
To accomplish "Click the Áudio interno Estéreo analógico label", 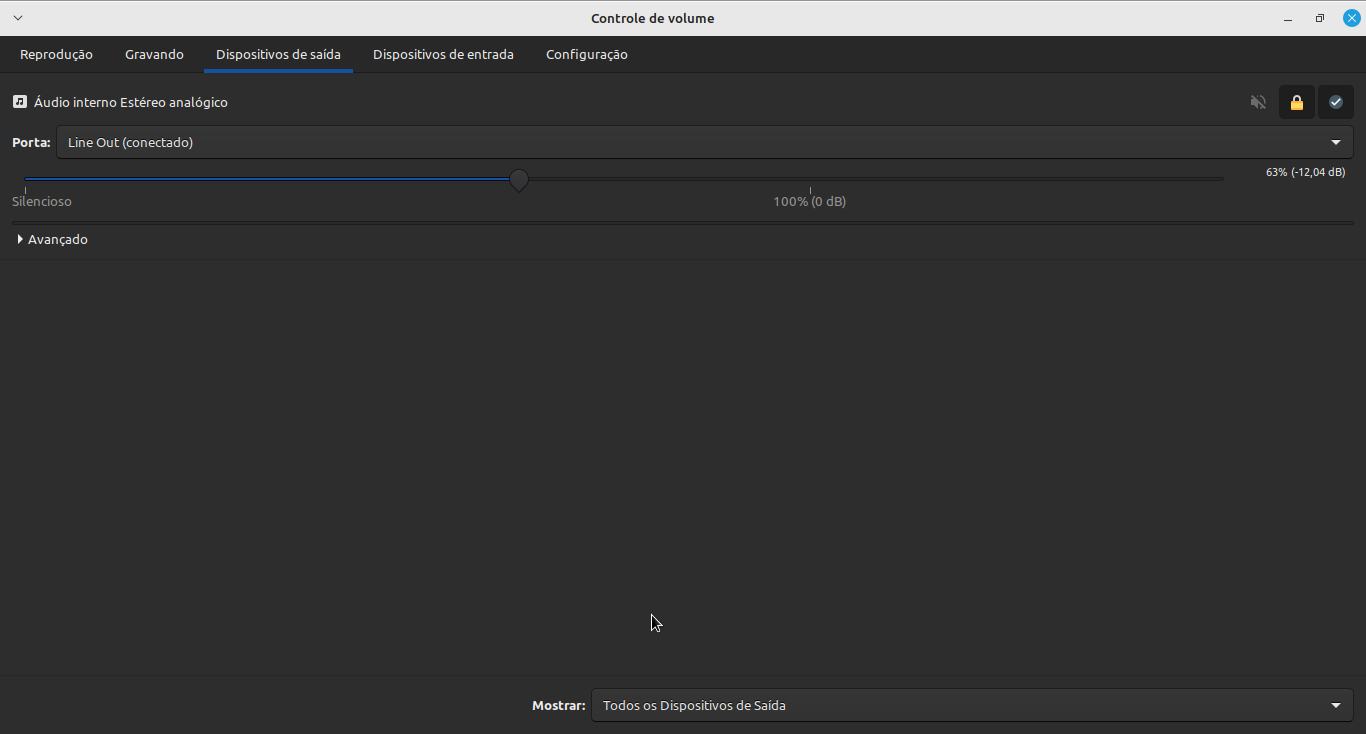I will point(130,102).
